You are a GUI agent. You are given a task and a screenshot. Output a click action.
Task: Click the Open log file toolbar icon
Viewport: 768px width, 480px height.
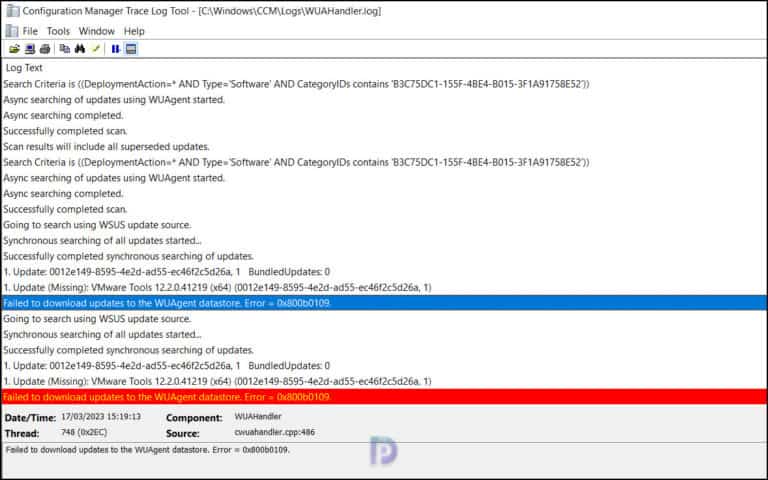14,49
